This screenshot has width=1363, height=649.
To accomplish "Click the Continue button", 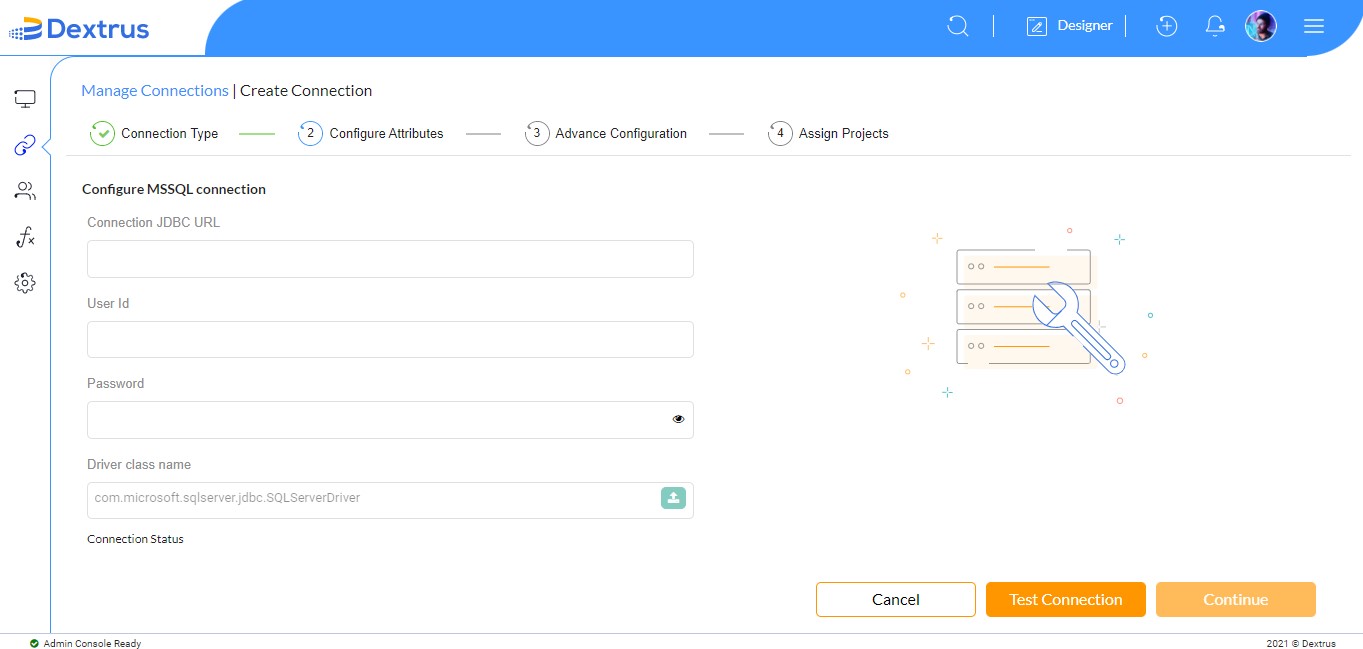I will pyautogui.click(x=1235, y=600).
